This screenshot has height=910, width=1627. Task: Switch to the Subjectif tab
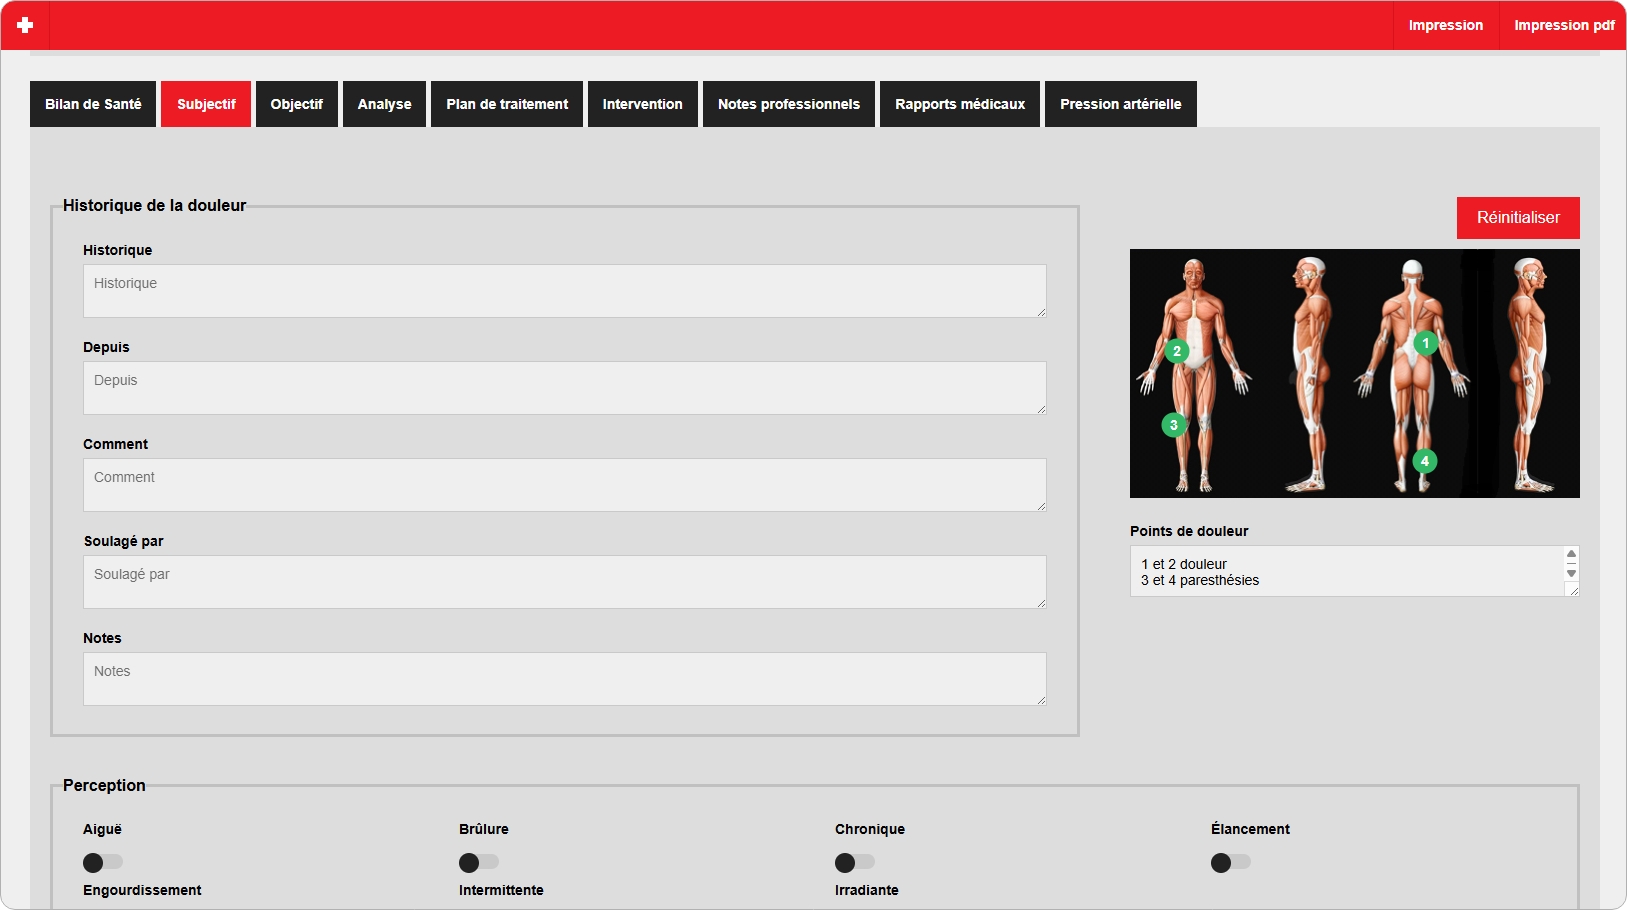click(x=206, y=104)
